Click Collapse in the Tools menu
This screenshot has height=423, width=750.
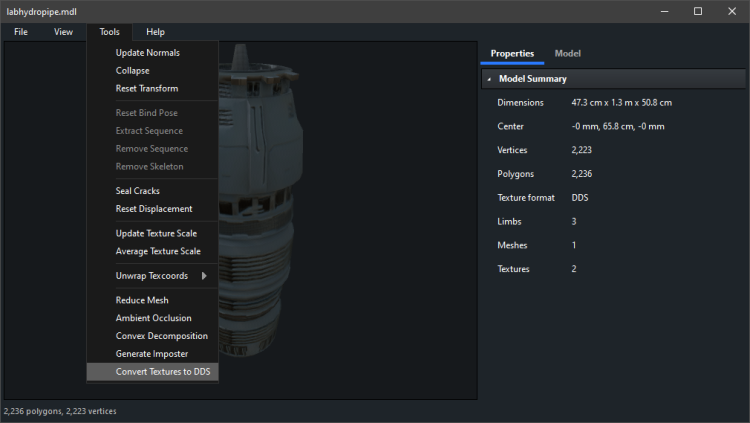[132, 70]
